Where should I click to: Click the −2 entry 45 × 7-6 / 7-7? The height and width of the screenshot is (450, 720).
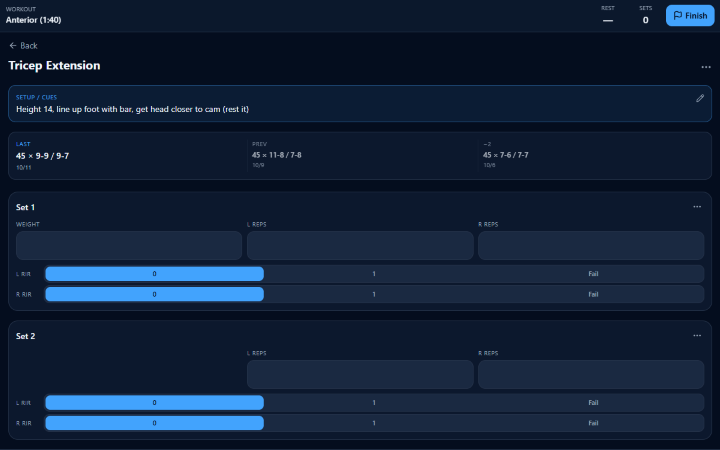pyautogui.click(x=506, y=155)
